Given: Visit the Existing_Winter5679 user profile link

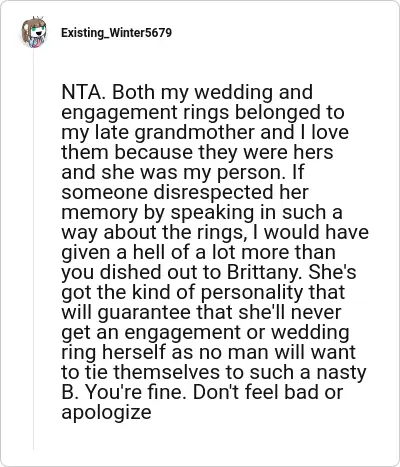Looking at the screenshot, I should click(116, 33).
